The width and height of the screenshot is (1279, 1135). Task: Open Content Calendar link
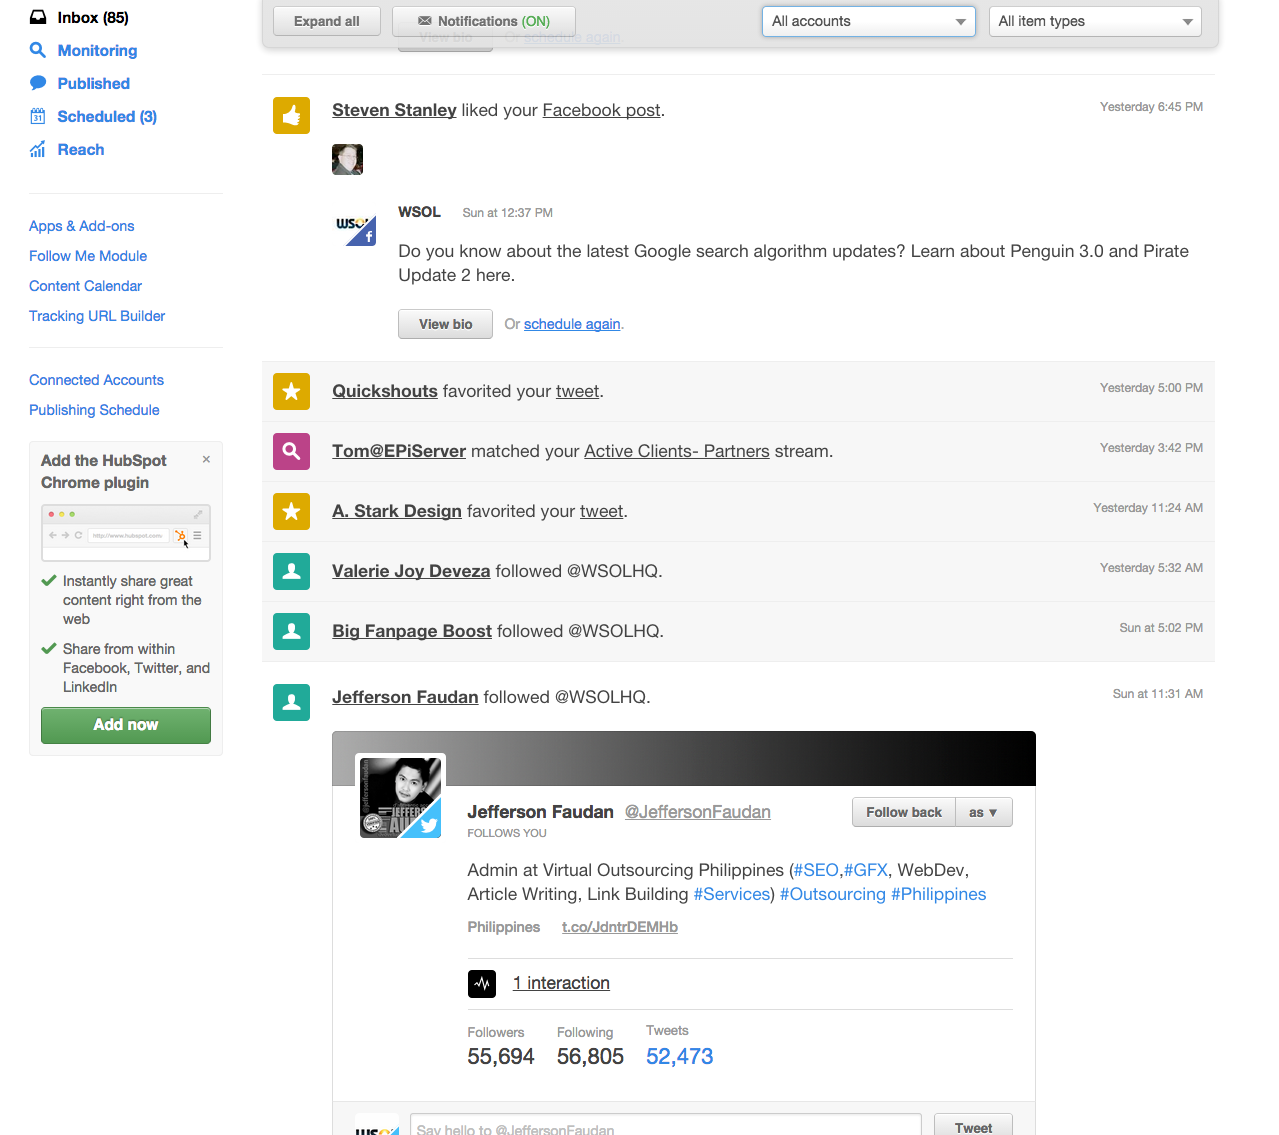tap(85, 286)
